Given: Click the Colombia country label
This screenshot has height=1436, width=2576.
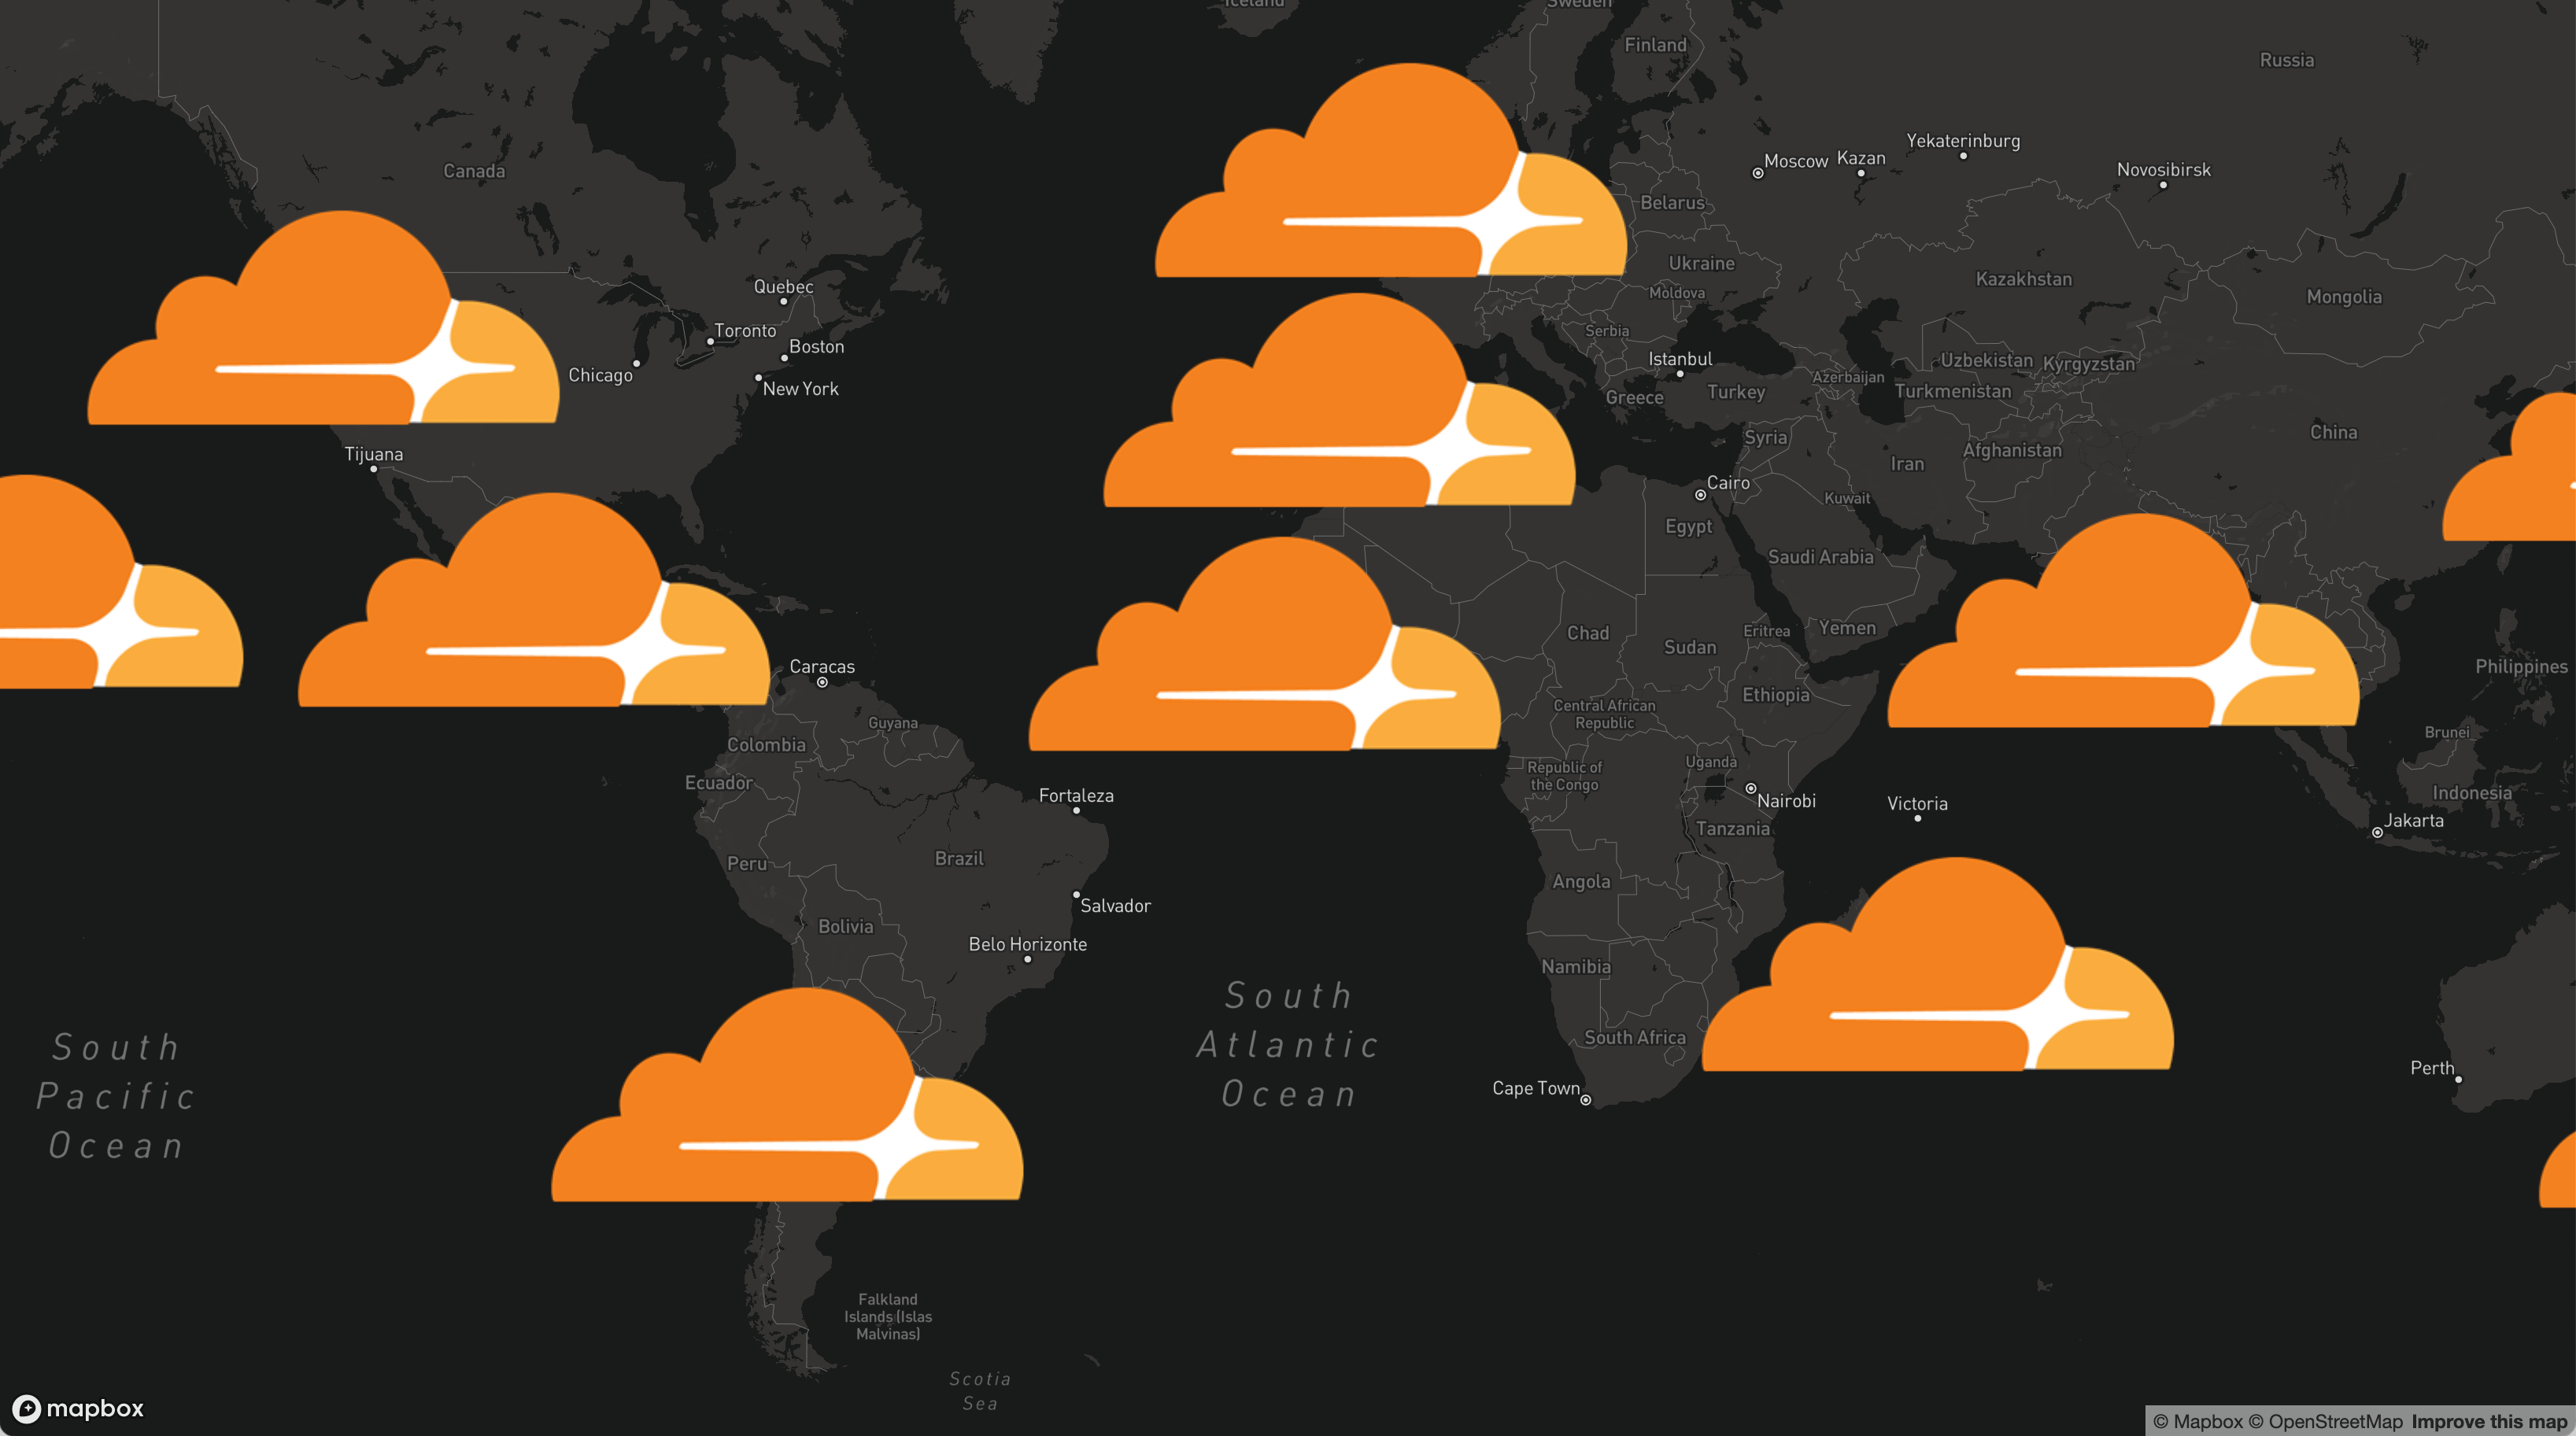Looking at the screenshot, I should tap(766, 745).
